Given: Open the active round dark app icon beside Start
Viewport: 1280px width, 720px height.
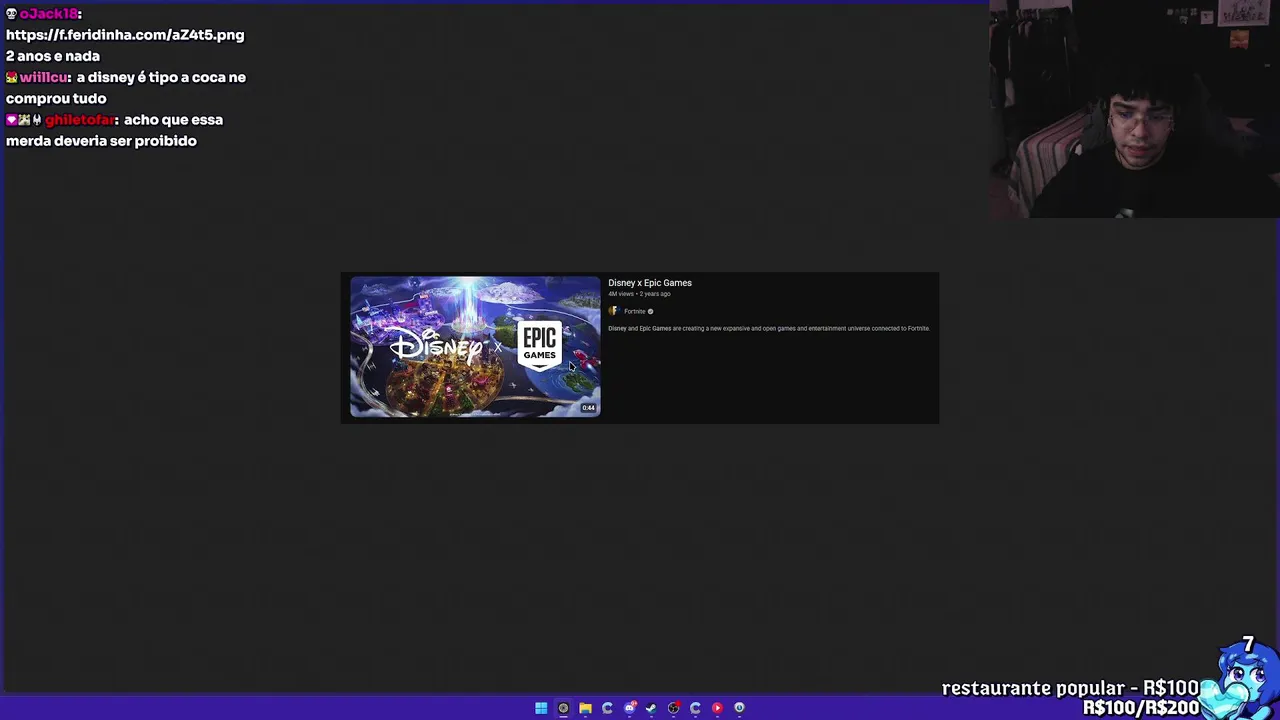Looking at the screenshot, I should 563,708.
